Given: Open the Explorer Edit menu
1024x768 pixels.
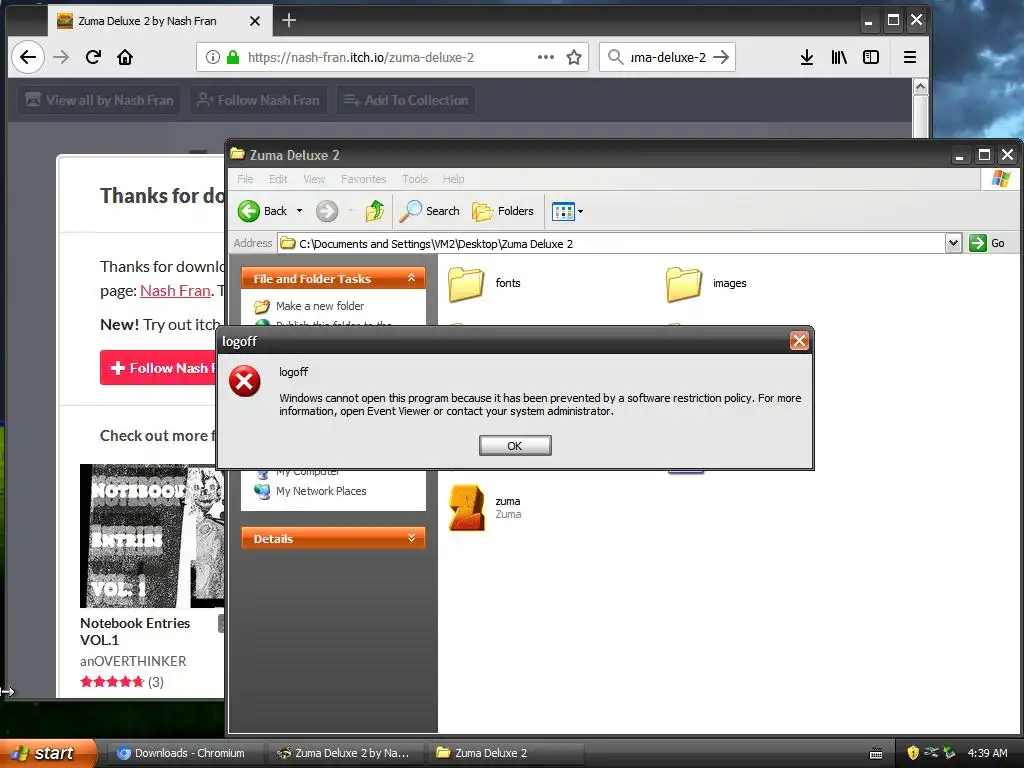Looking at the screenshot, I should (278, 179).
